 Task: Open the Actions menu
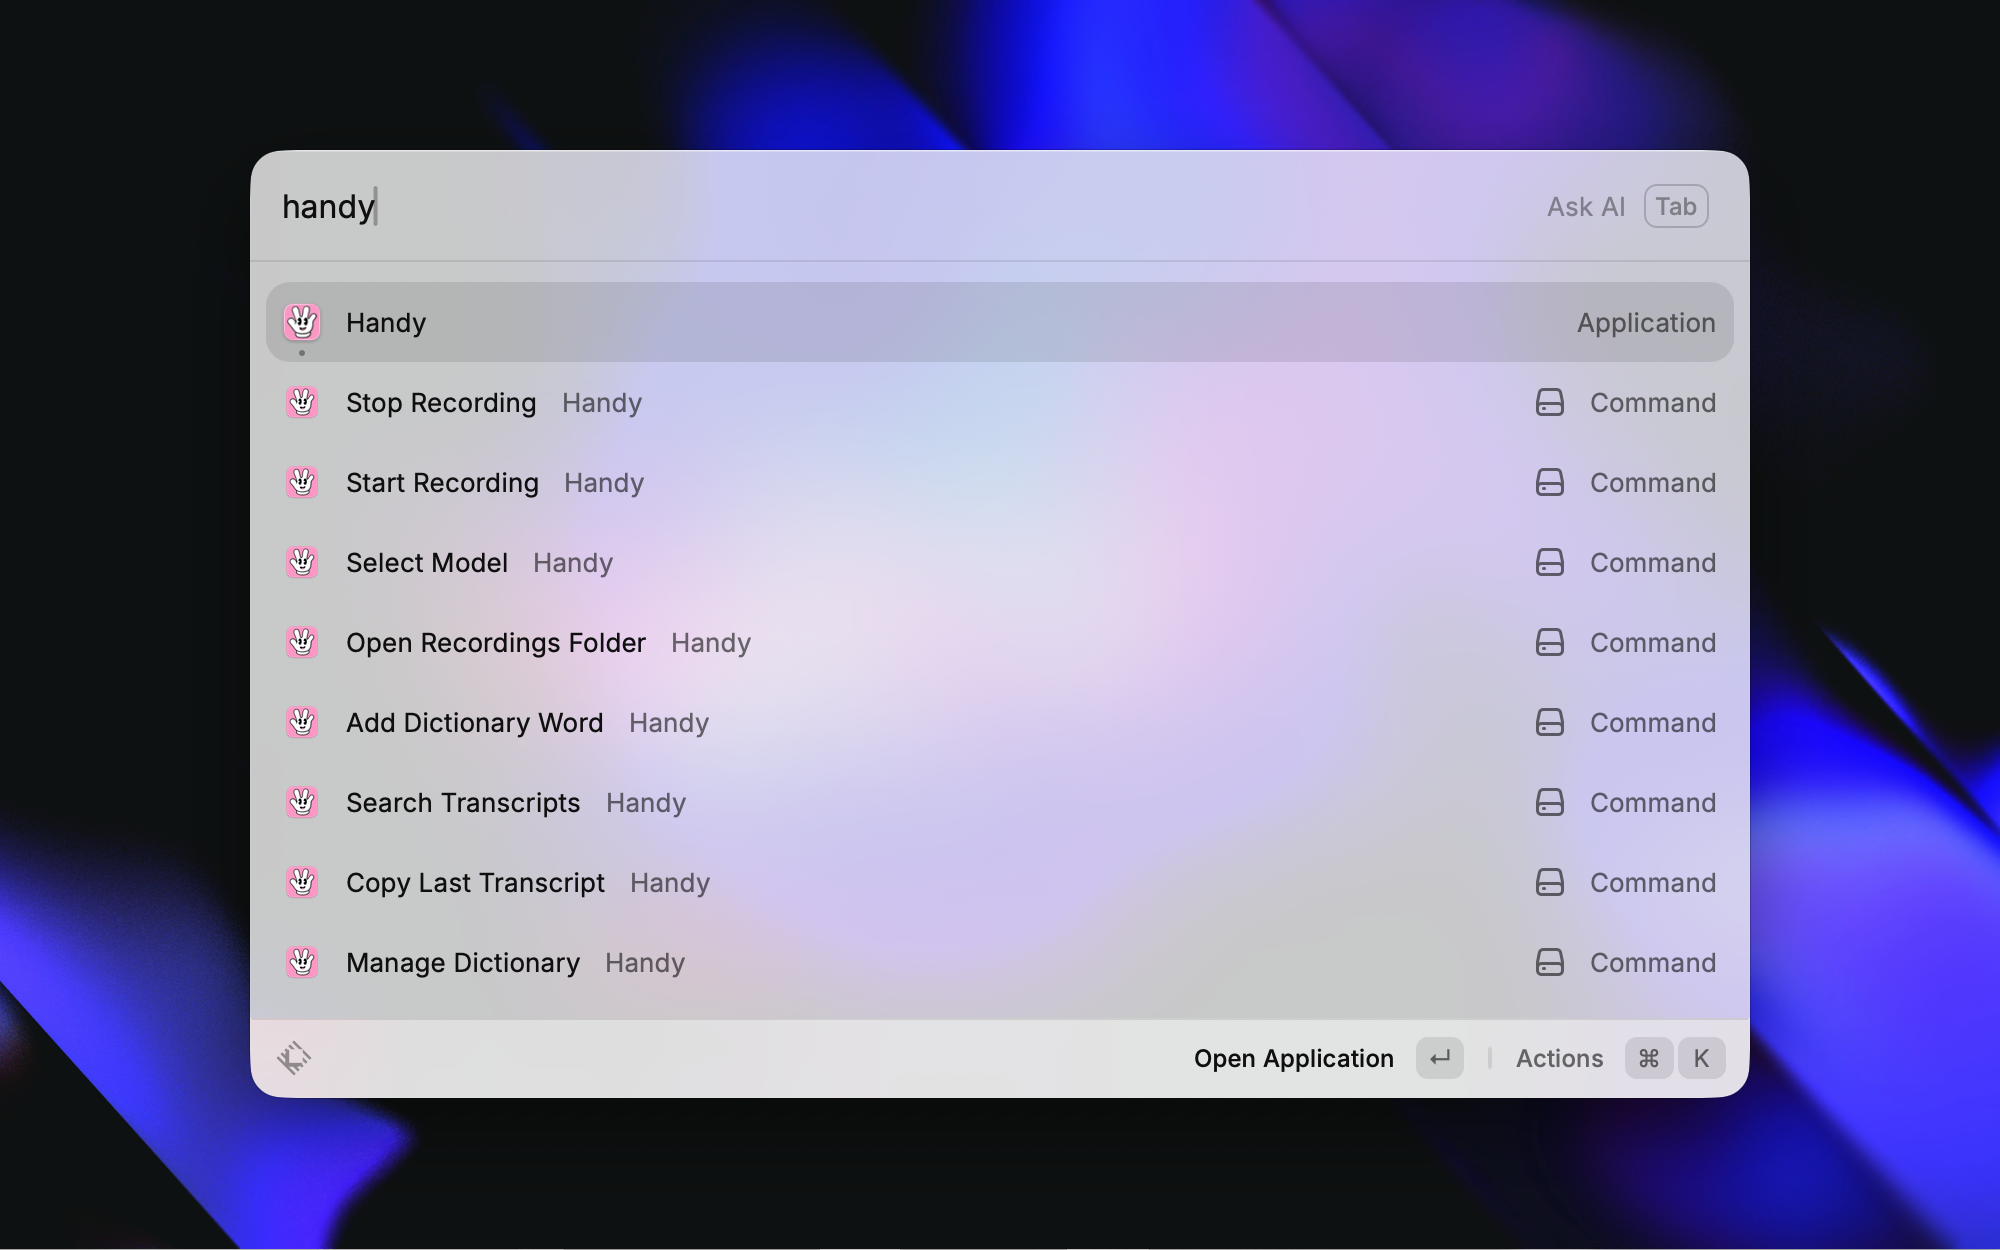[x=1559, y=1058]
